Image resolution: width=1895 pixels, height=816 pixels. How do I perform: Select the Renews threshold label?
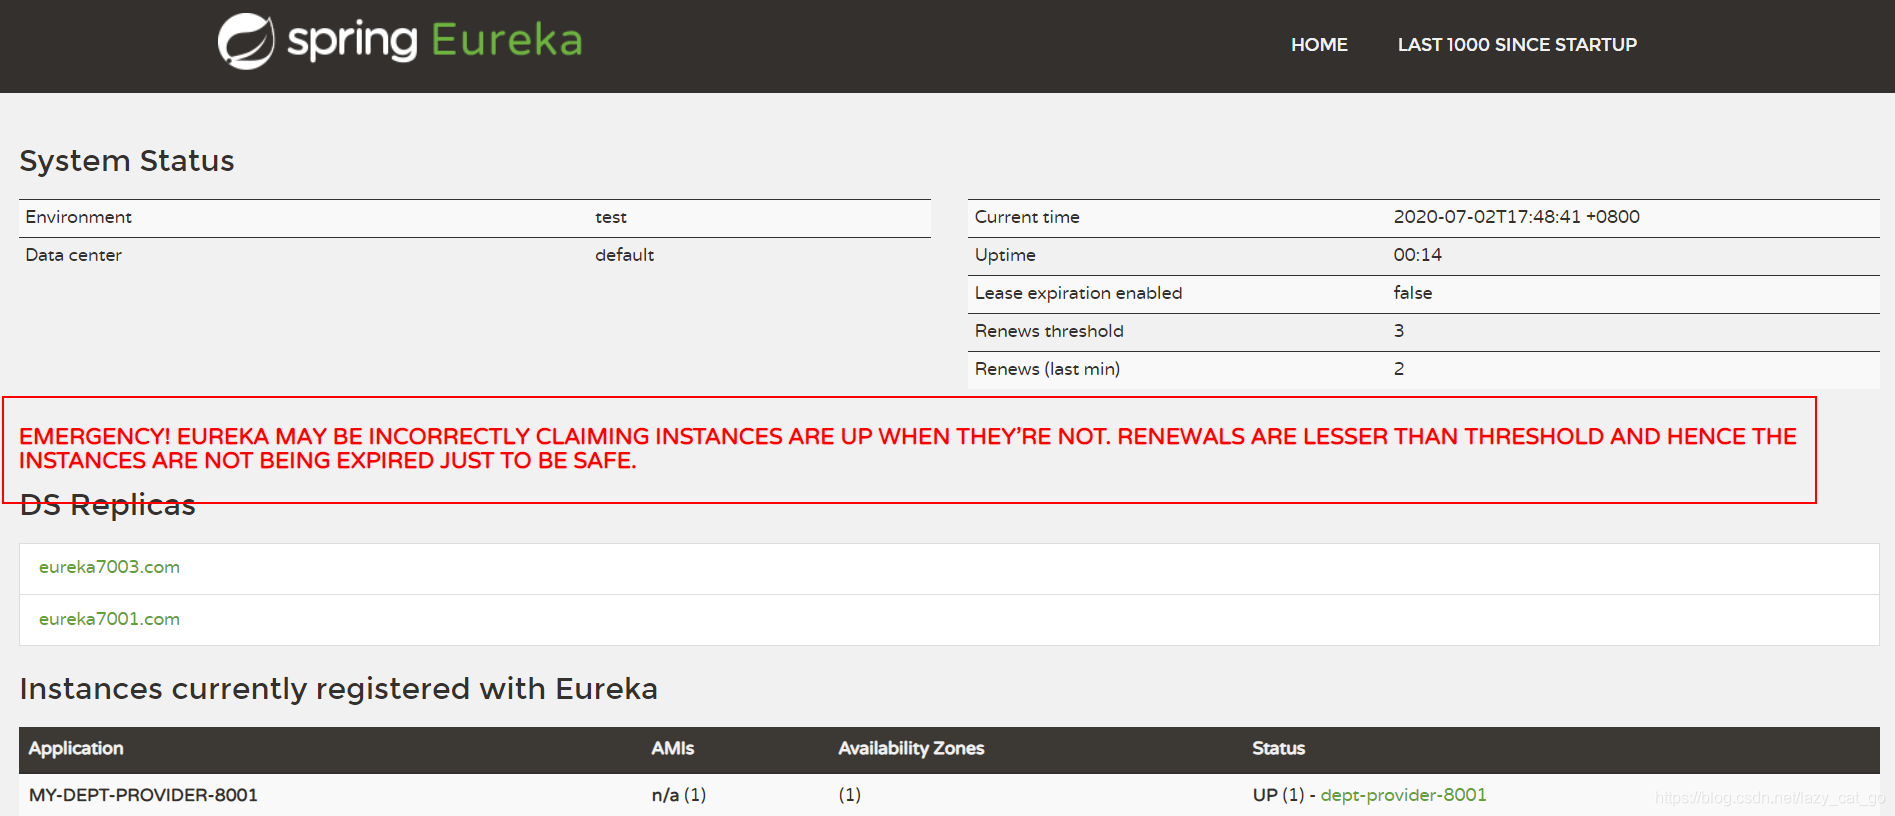(x=1049, y=331)
